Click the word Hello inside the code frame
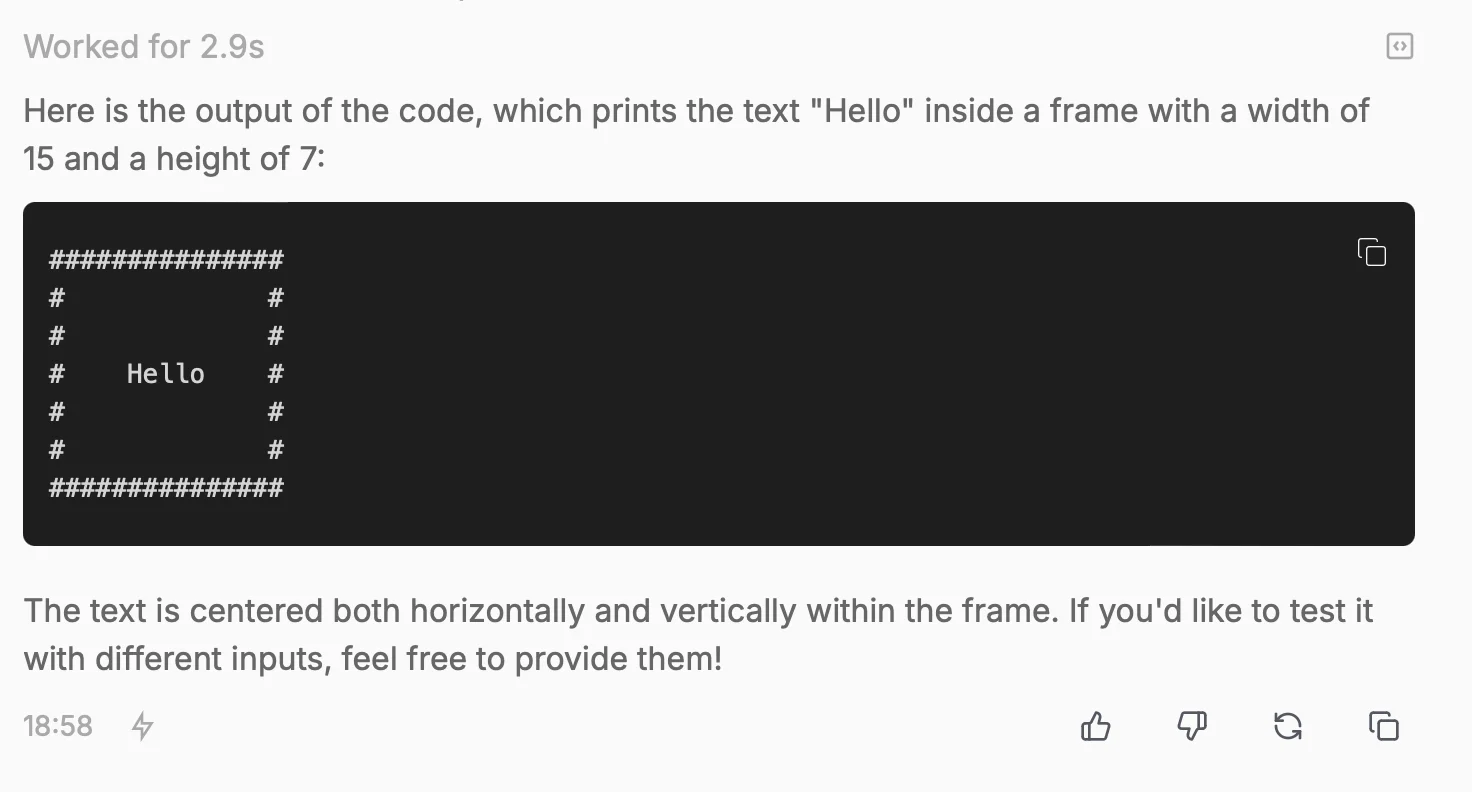1472x792 pixels. (166, 374)
